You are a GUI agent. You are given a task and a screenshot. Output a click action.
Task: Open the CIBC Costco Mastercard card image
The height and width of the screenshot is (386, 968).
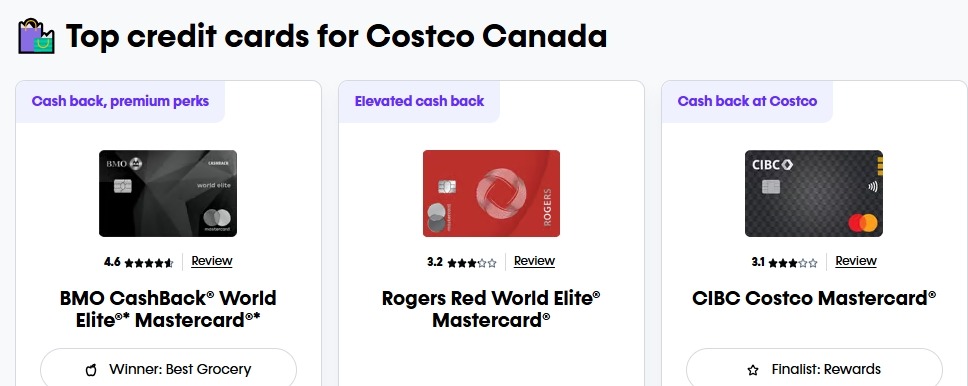coord(814,193)
